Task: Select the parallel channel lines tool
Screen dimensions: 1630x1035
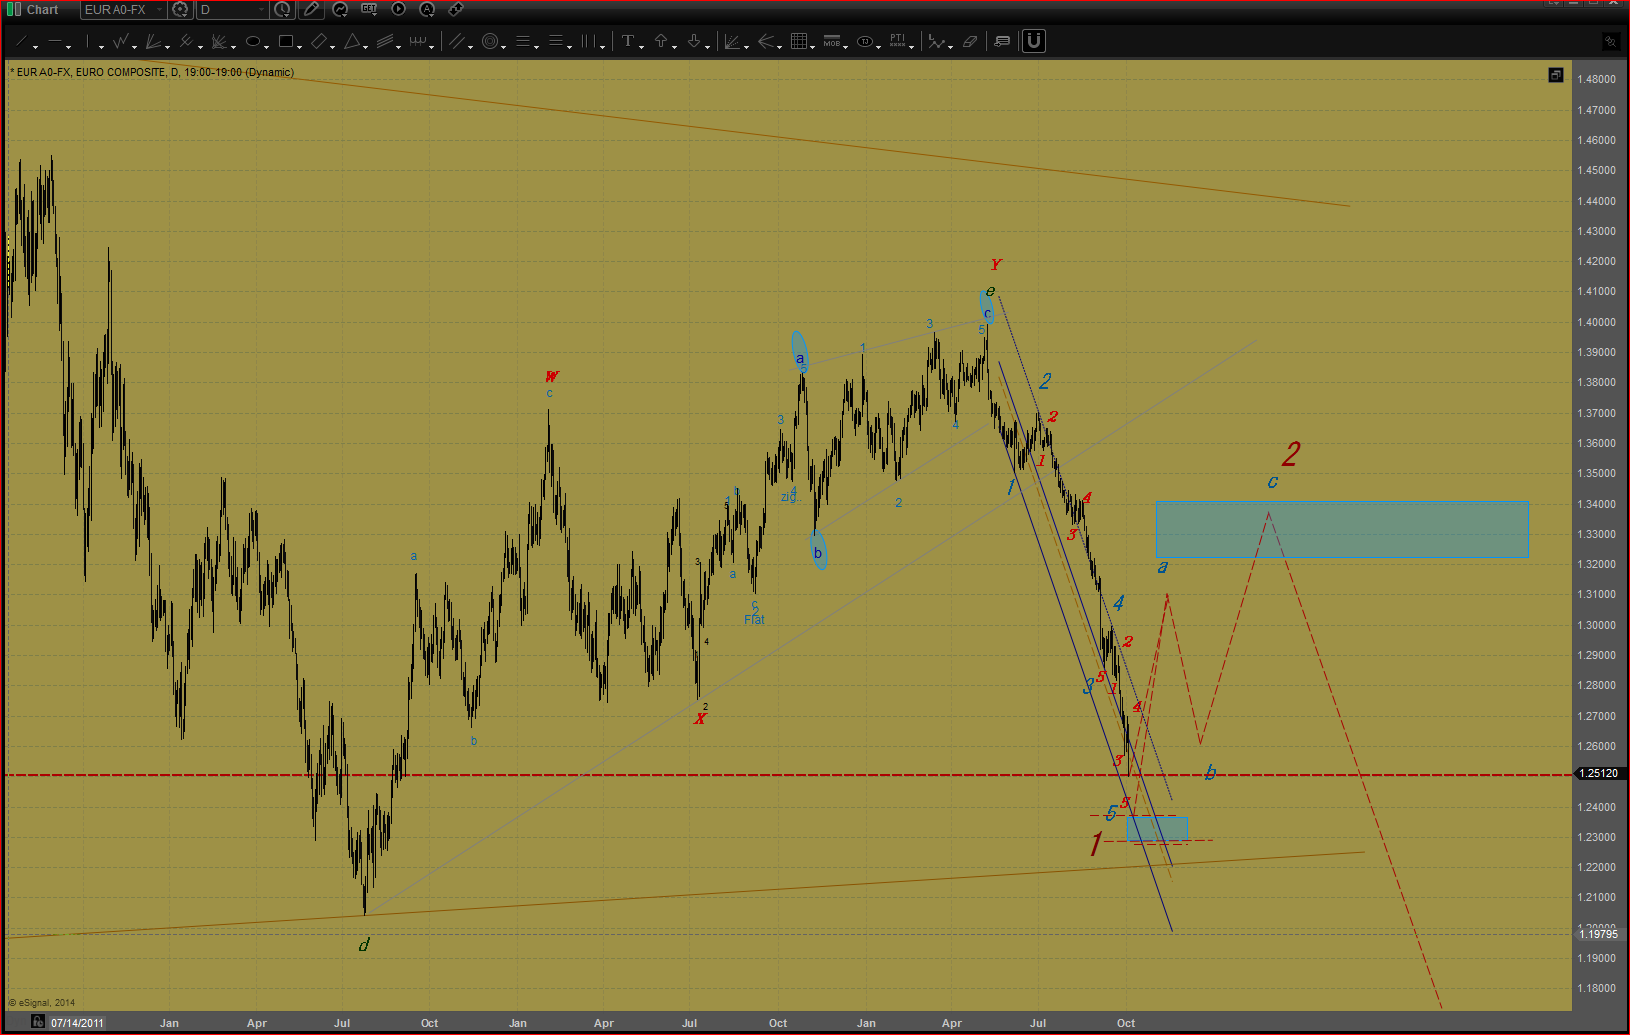Action: [457, 41]
